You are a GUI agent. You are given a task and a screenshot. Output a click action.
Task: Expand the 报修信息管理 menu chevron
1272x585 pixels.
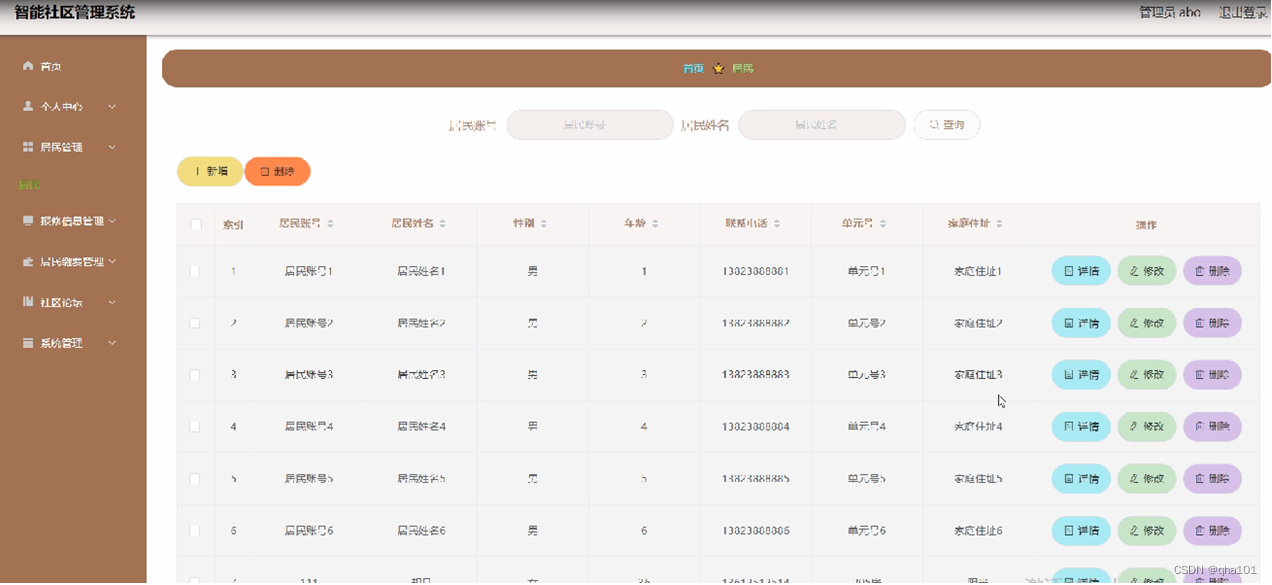click(x=112, y=221)
